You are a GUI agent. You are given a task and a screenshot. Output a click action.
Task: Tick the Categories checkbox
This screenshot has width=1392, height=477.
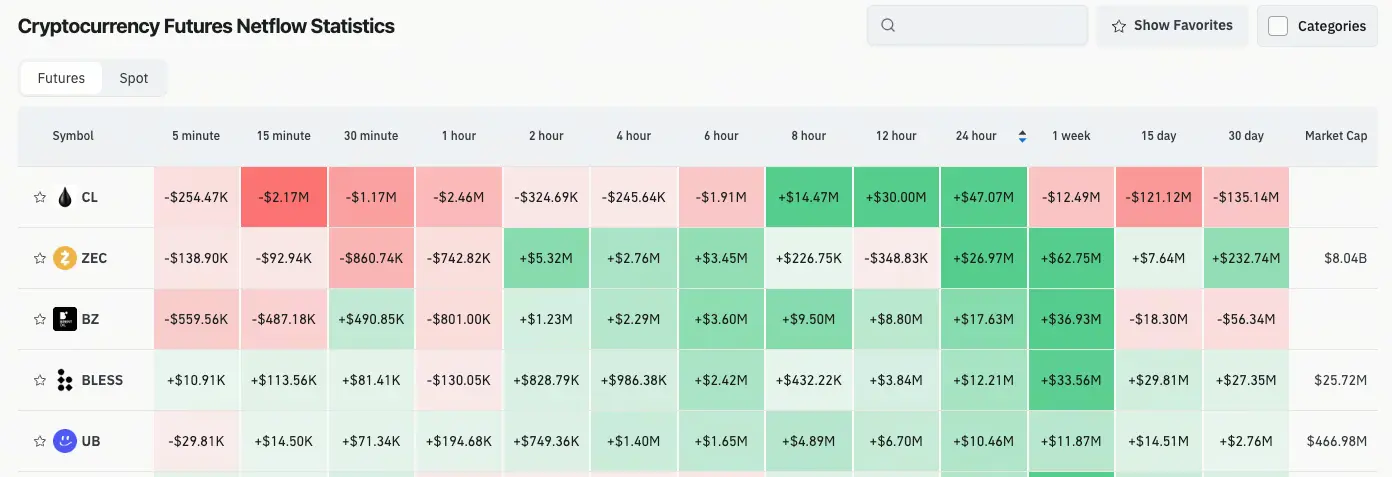tap(1278, 26)
